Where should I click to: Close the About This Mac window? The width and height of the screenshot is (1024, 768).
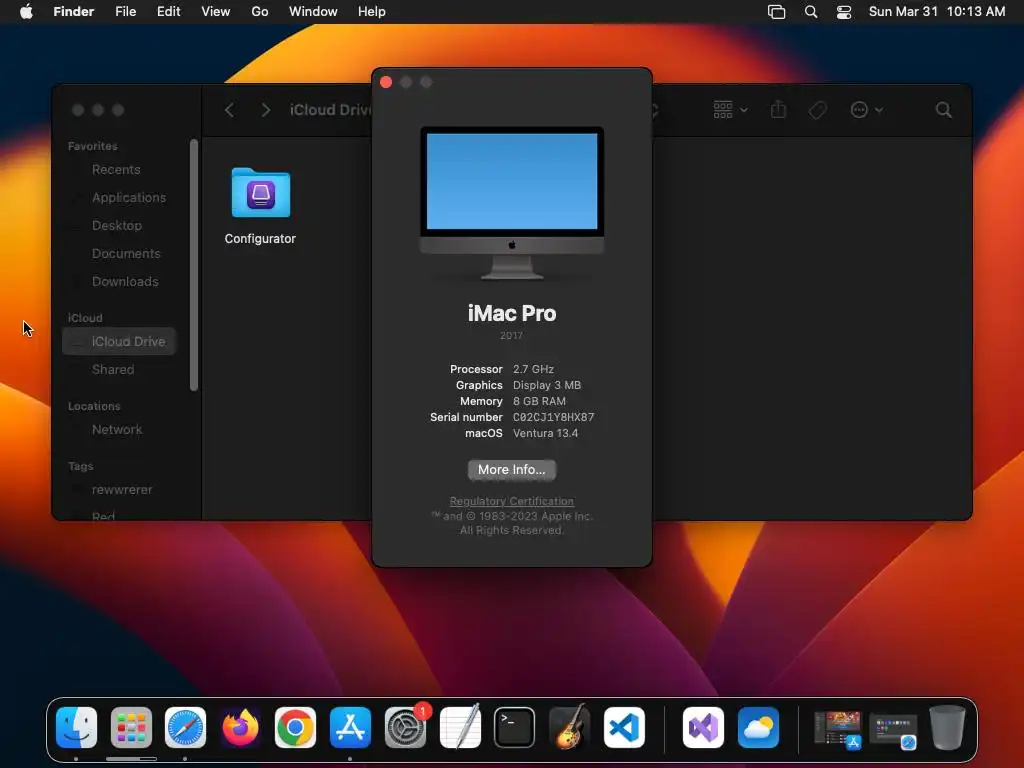[x=386, y=82]
